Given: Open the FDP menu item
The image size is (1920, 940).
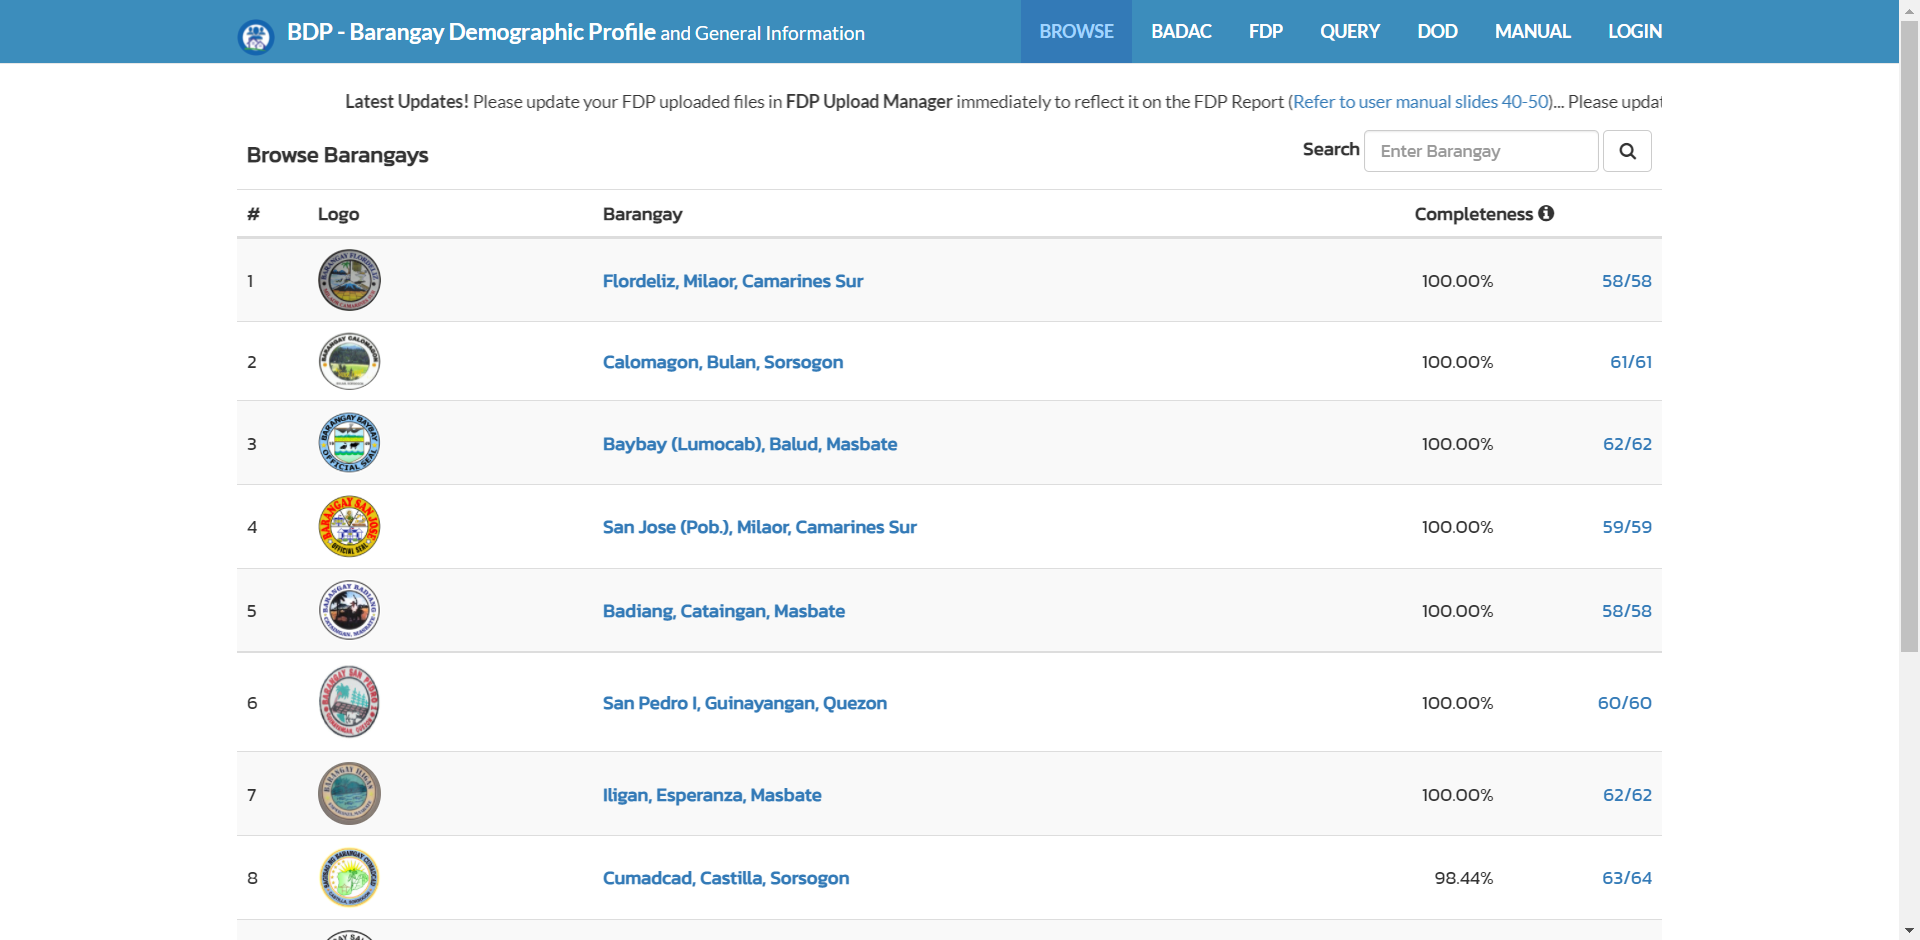Looking at the screenshot, I should [1265, 31].
